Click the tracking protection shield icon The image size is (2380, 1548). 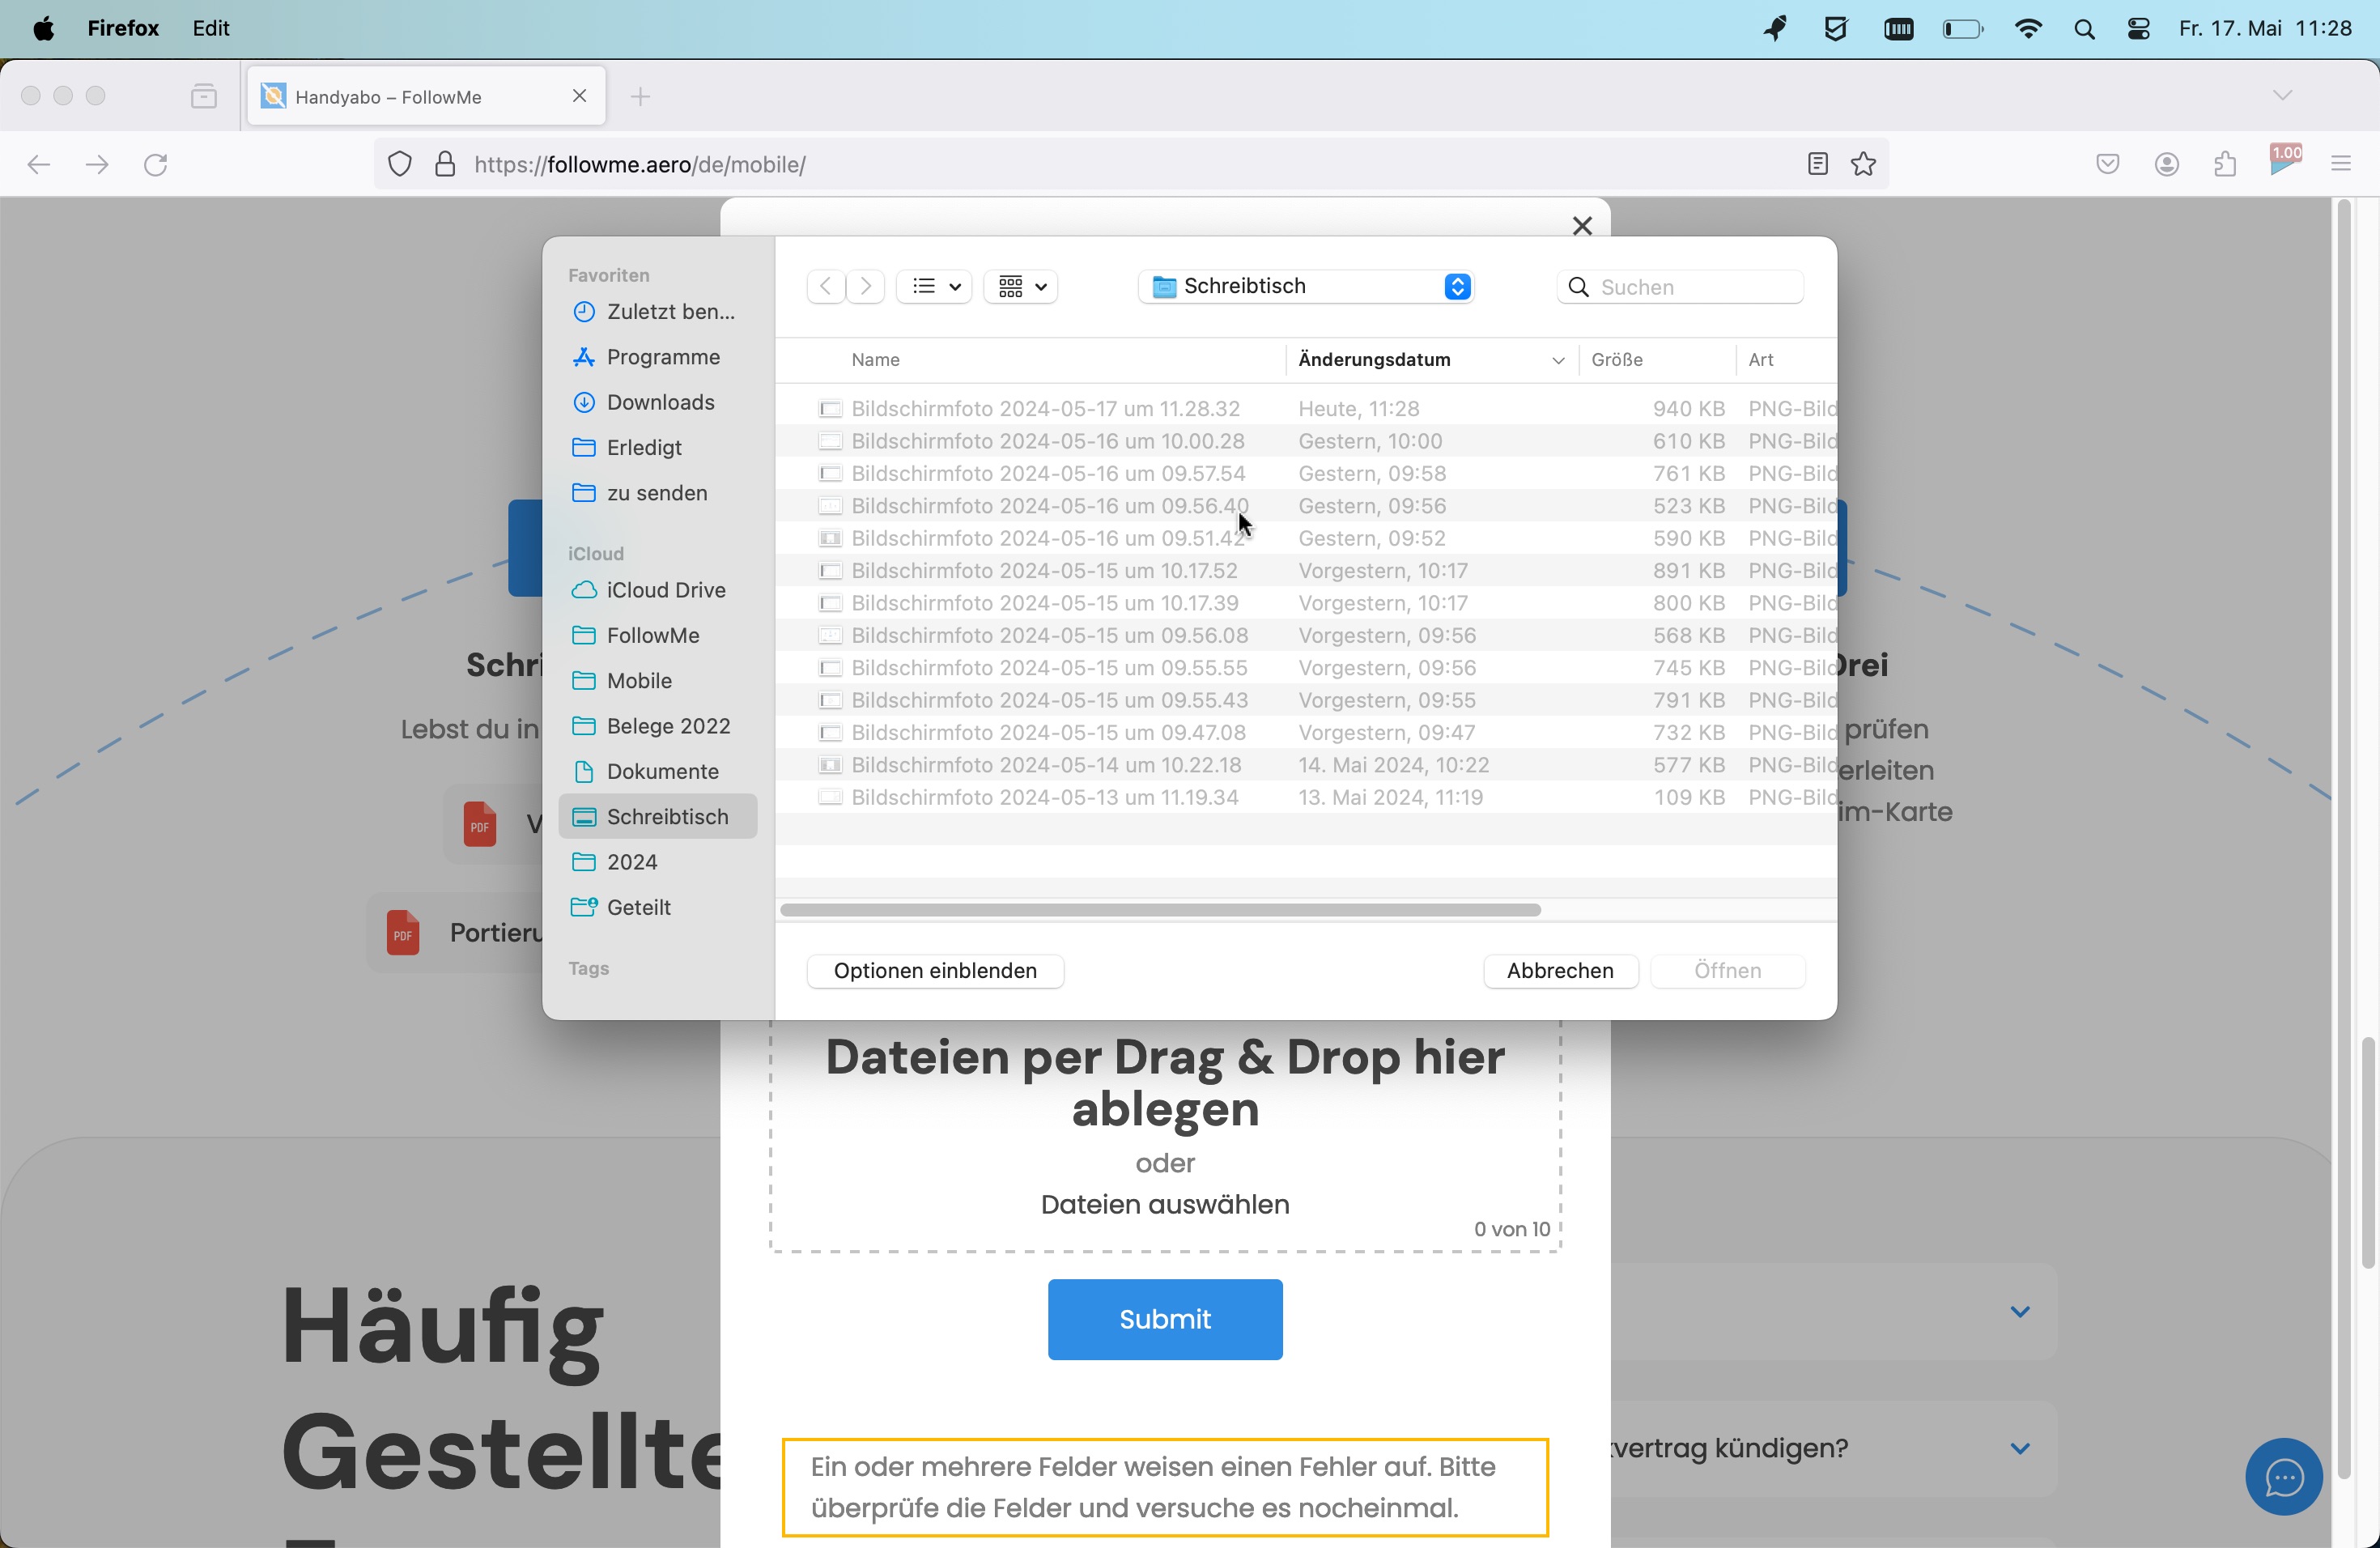coord(399,164)
